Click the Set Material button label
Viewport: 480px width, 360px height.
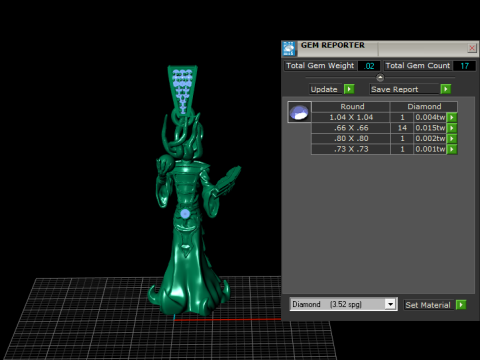point(428,305)
